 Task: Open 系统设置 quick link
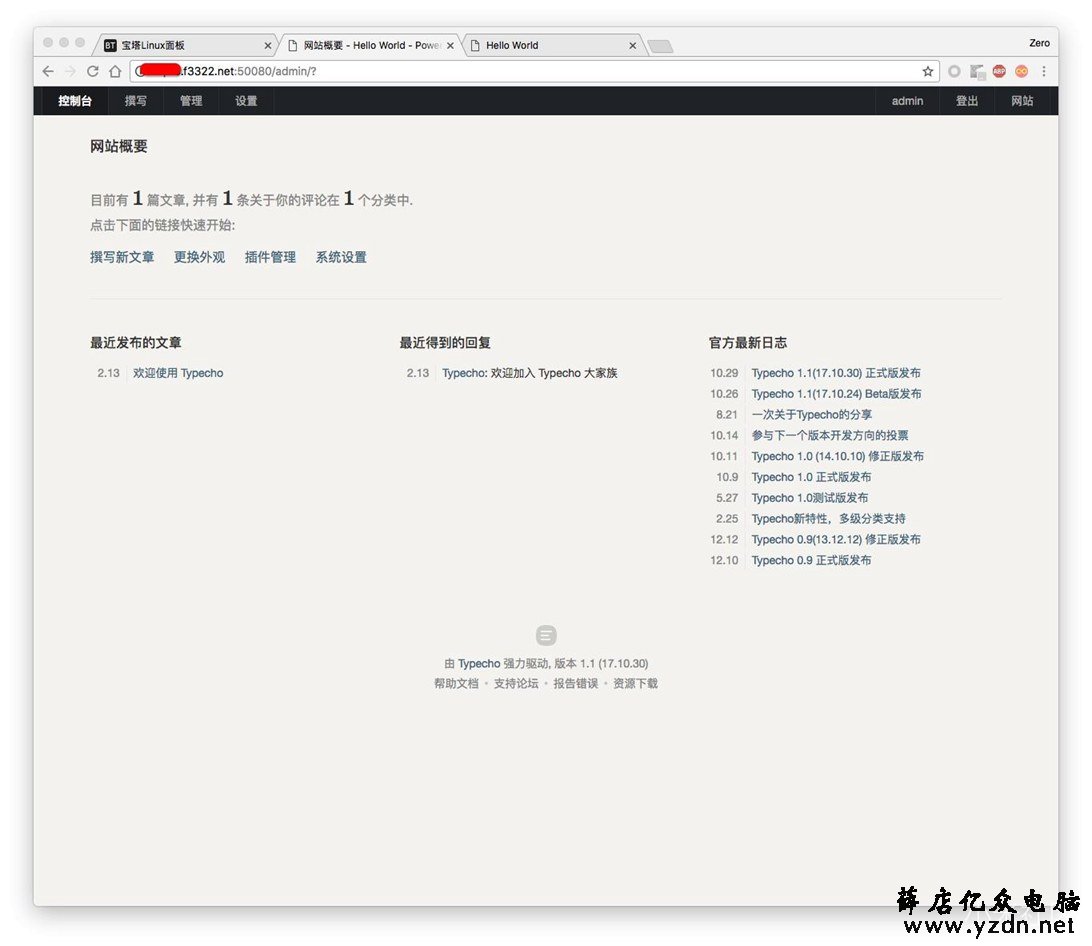341,257
